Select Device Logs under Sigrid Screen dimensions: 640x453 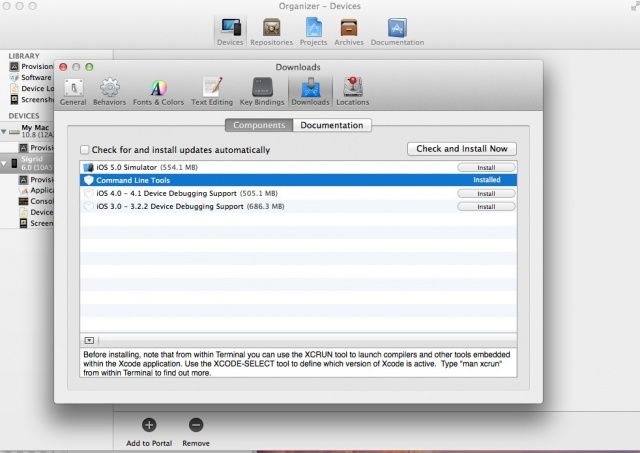tap(36, 212)
